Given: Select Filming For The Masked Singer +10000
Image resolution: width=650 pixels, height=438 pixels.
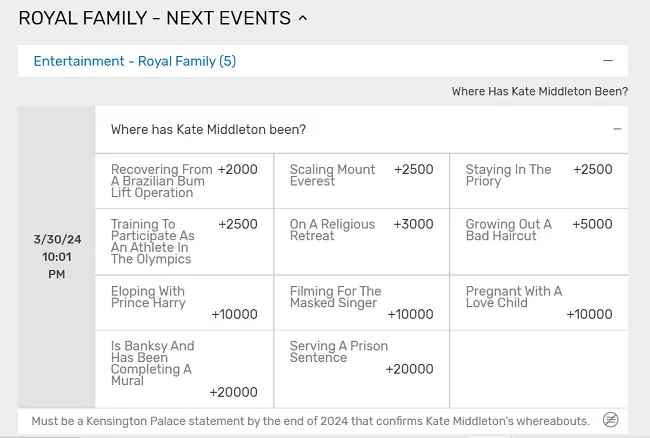Looking at the screenshot, I should pos(361,303).
